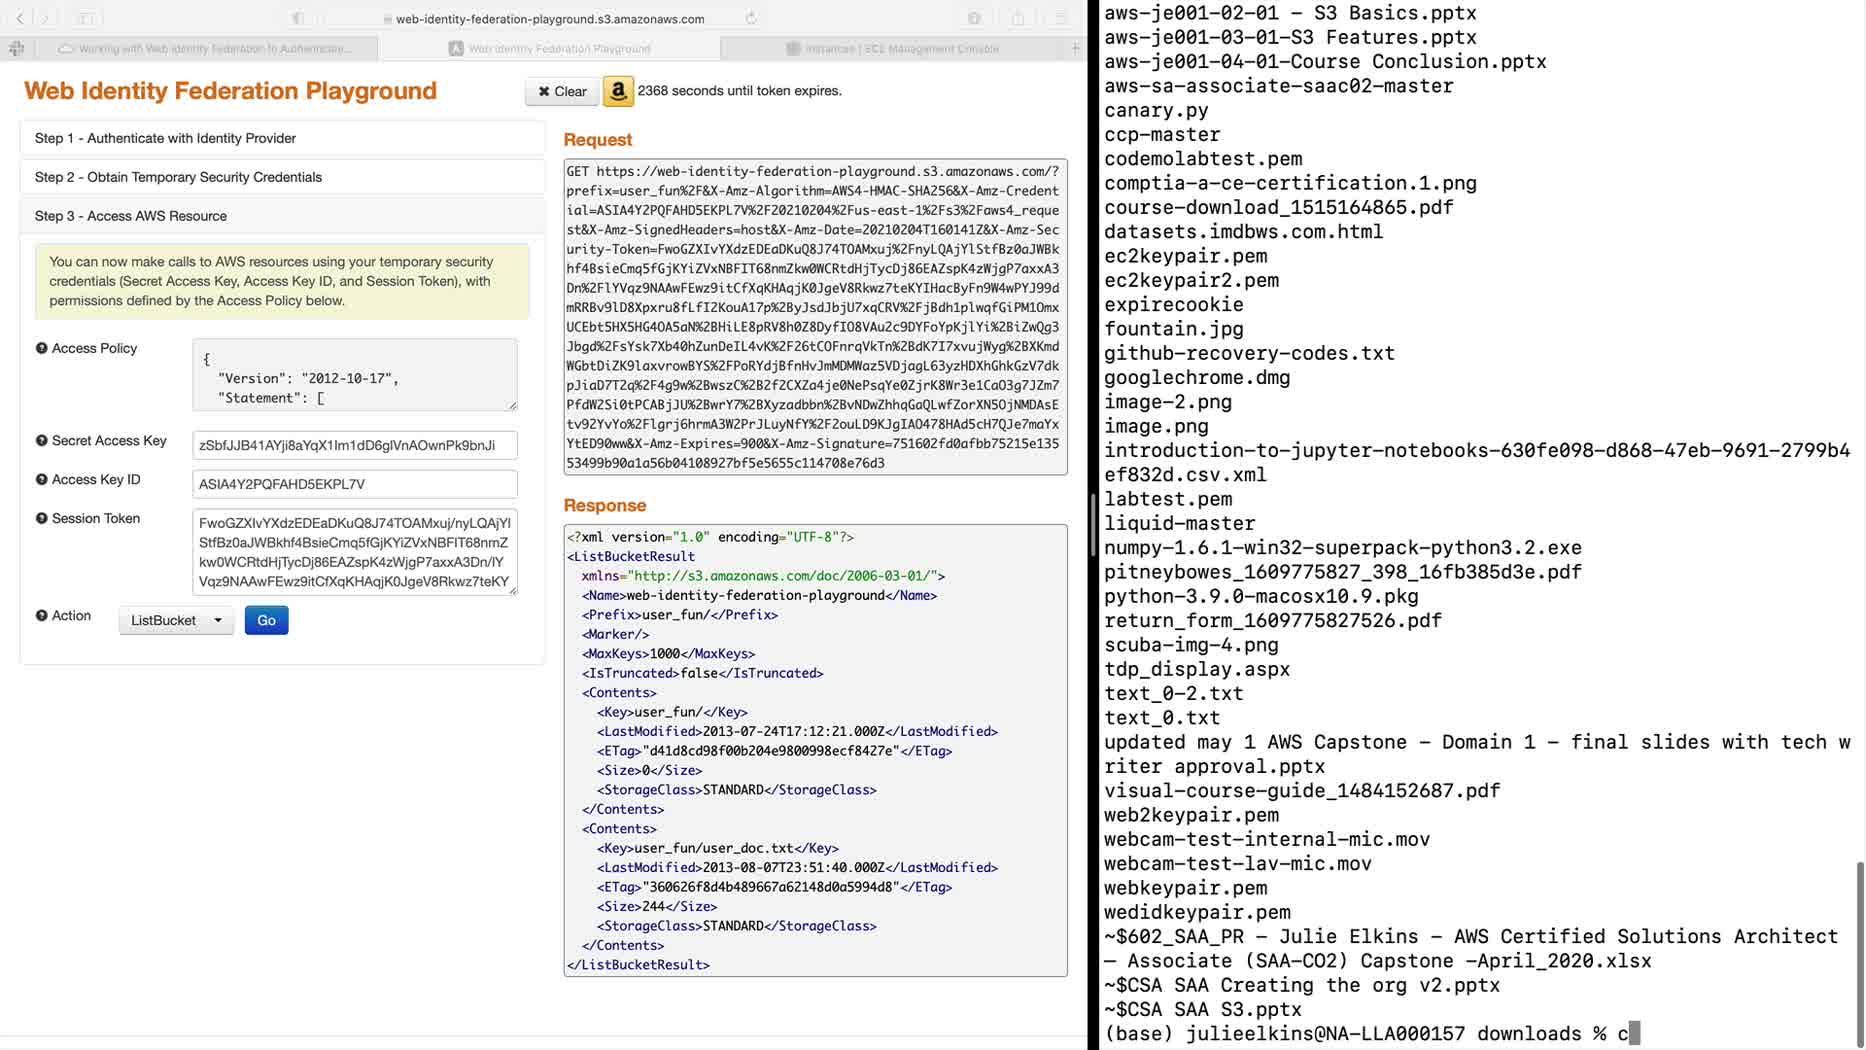Open the ListBucket action dropdown

[x=176, y=620]
